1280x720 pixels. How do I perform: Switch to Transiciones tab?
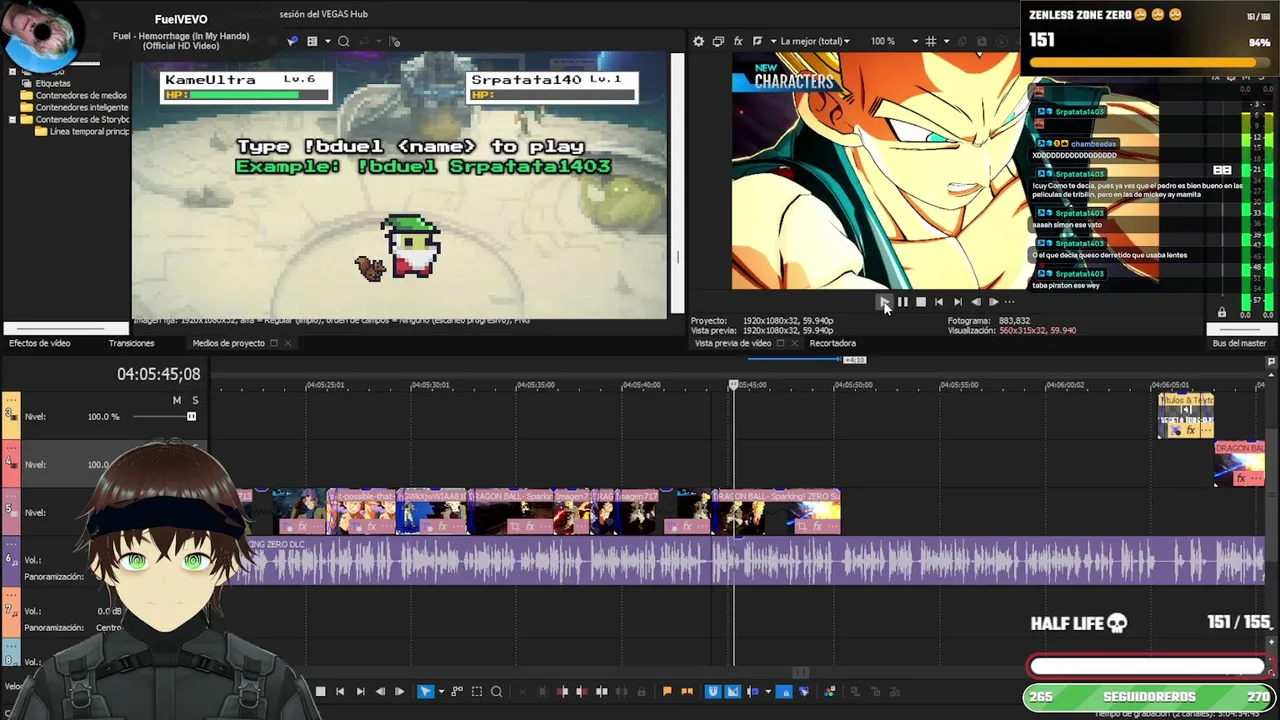[x=131, y=343]
